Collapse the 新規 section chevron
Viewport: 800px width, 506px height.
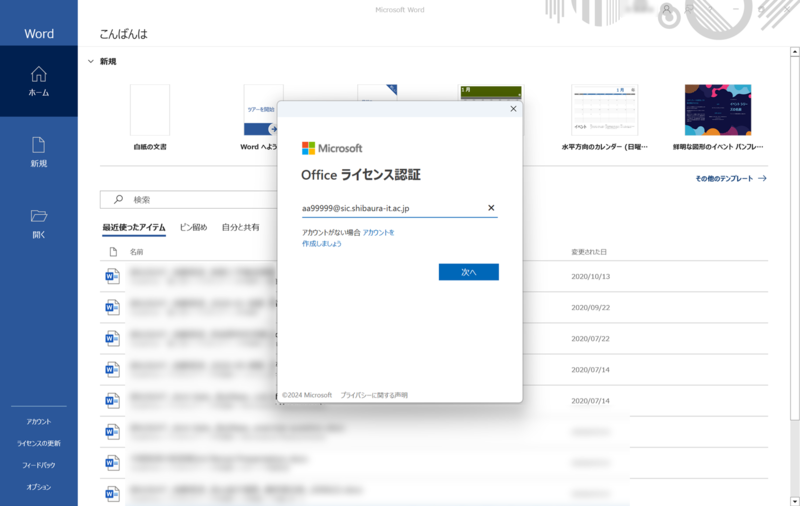pos(91,62)
